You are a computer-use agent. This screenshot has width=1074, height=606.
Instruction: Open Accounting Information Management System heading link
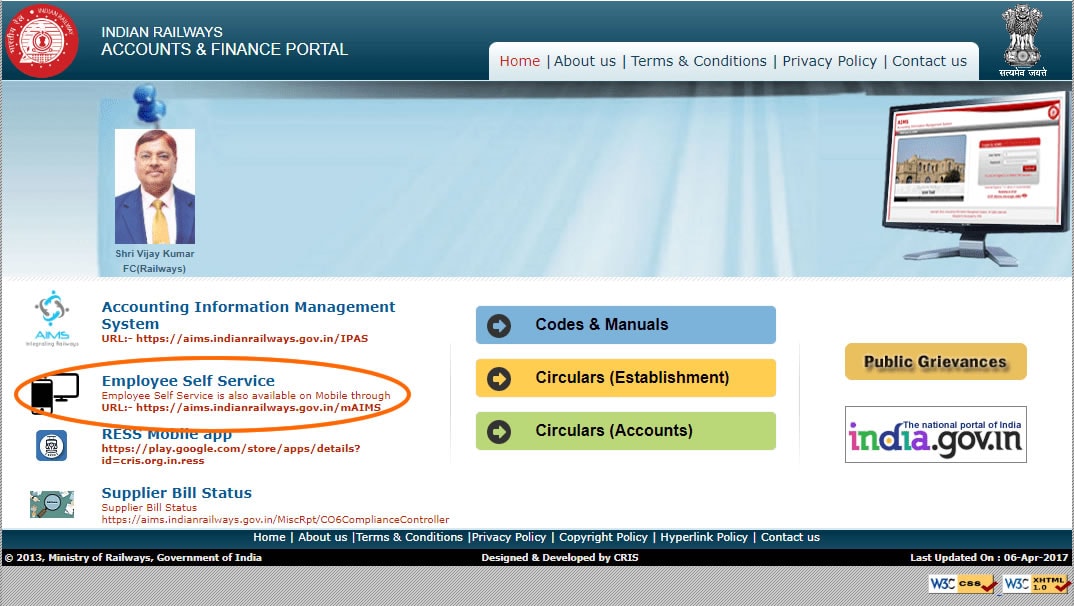point(248,315)
